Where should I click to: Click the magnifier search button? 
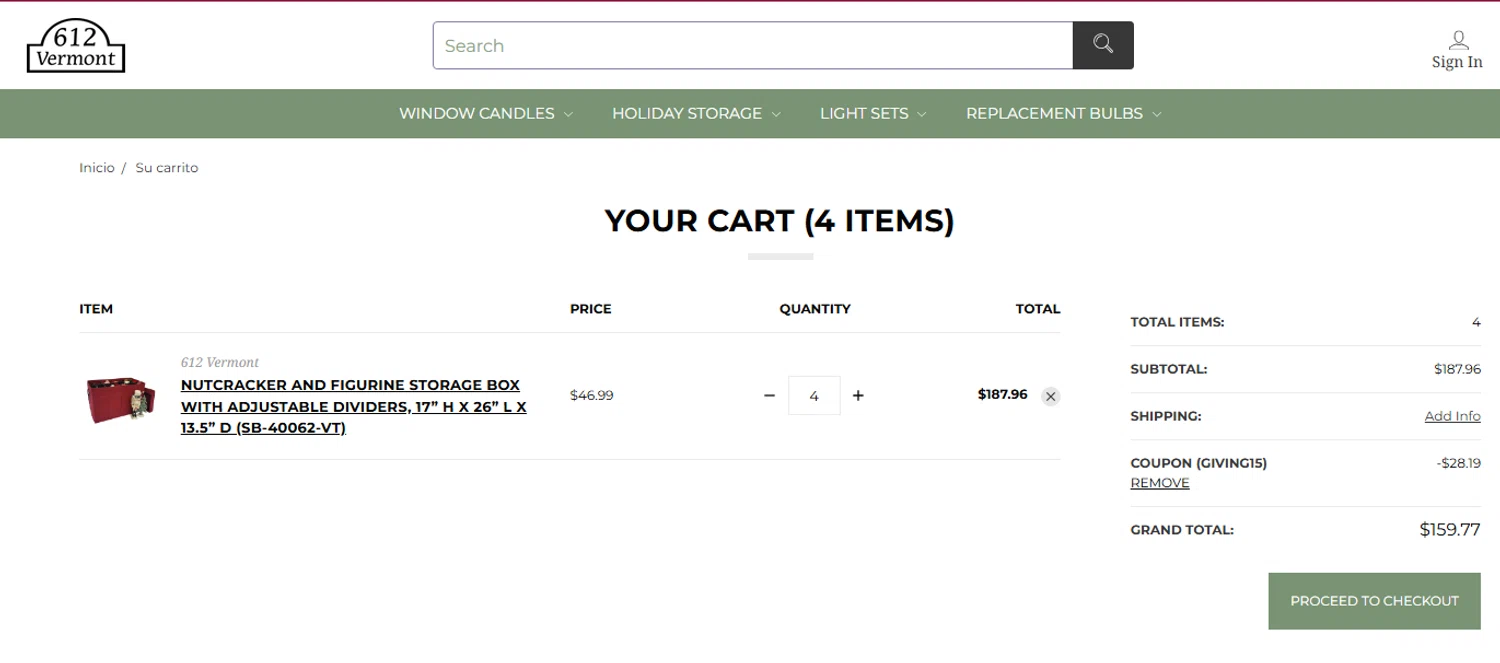[x=1103, y=45]
